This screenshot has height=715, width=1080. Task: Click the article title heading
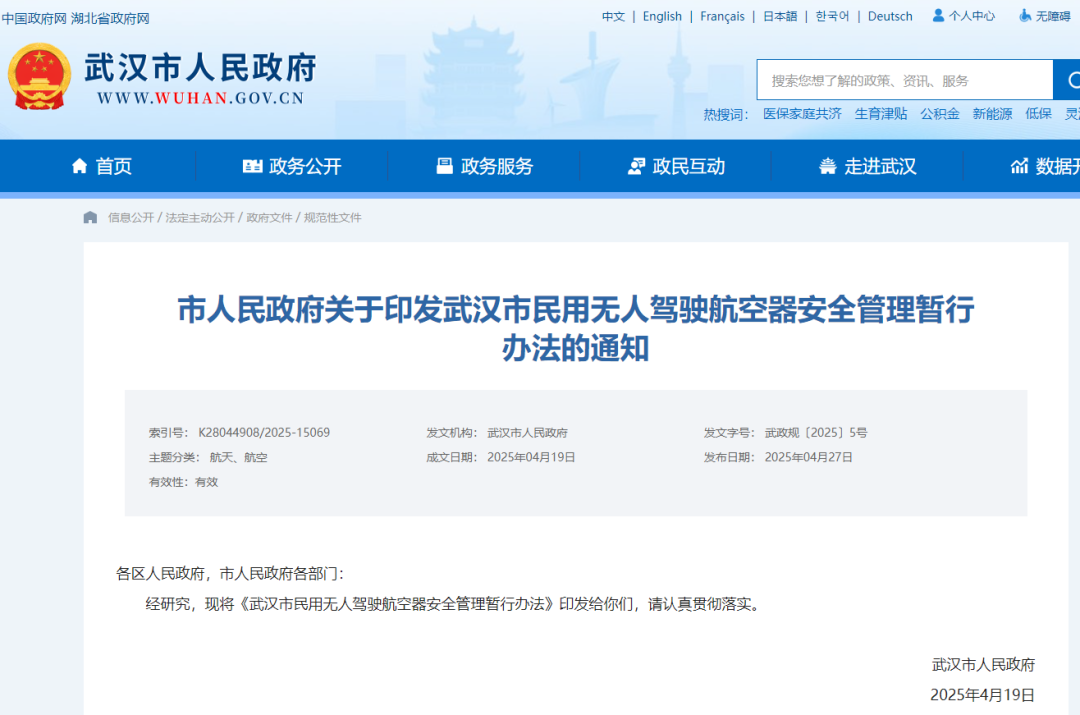[576, 329]
